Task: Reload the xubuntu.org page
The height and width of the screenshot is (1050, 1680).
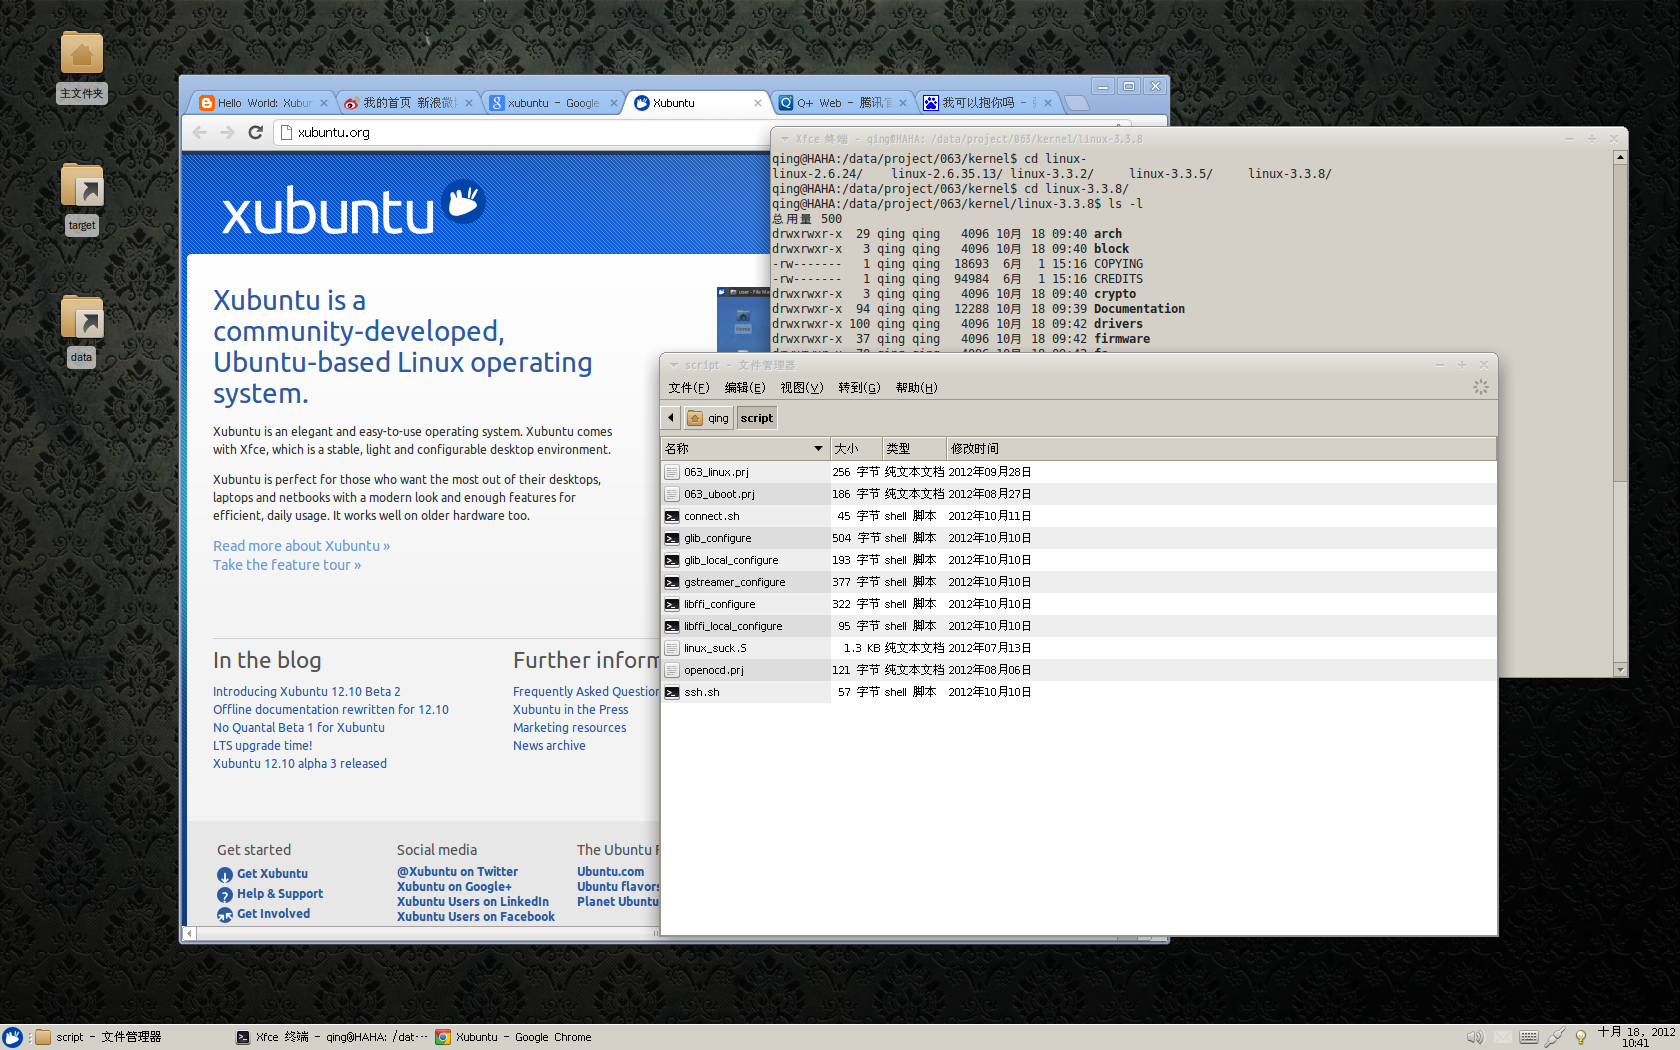Action: pyautogui.click(x=256, y=132)
